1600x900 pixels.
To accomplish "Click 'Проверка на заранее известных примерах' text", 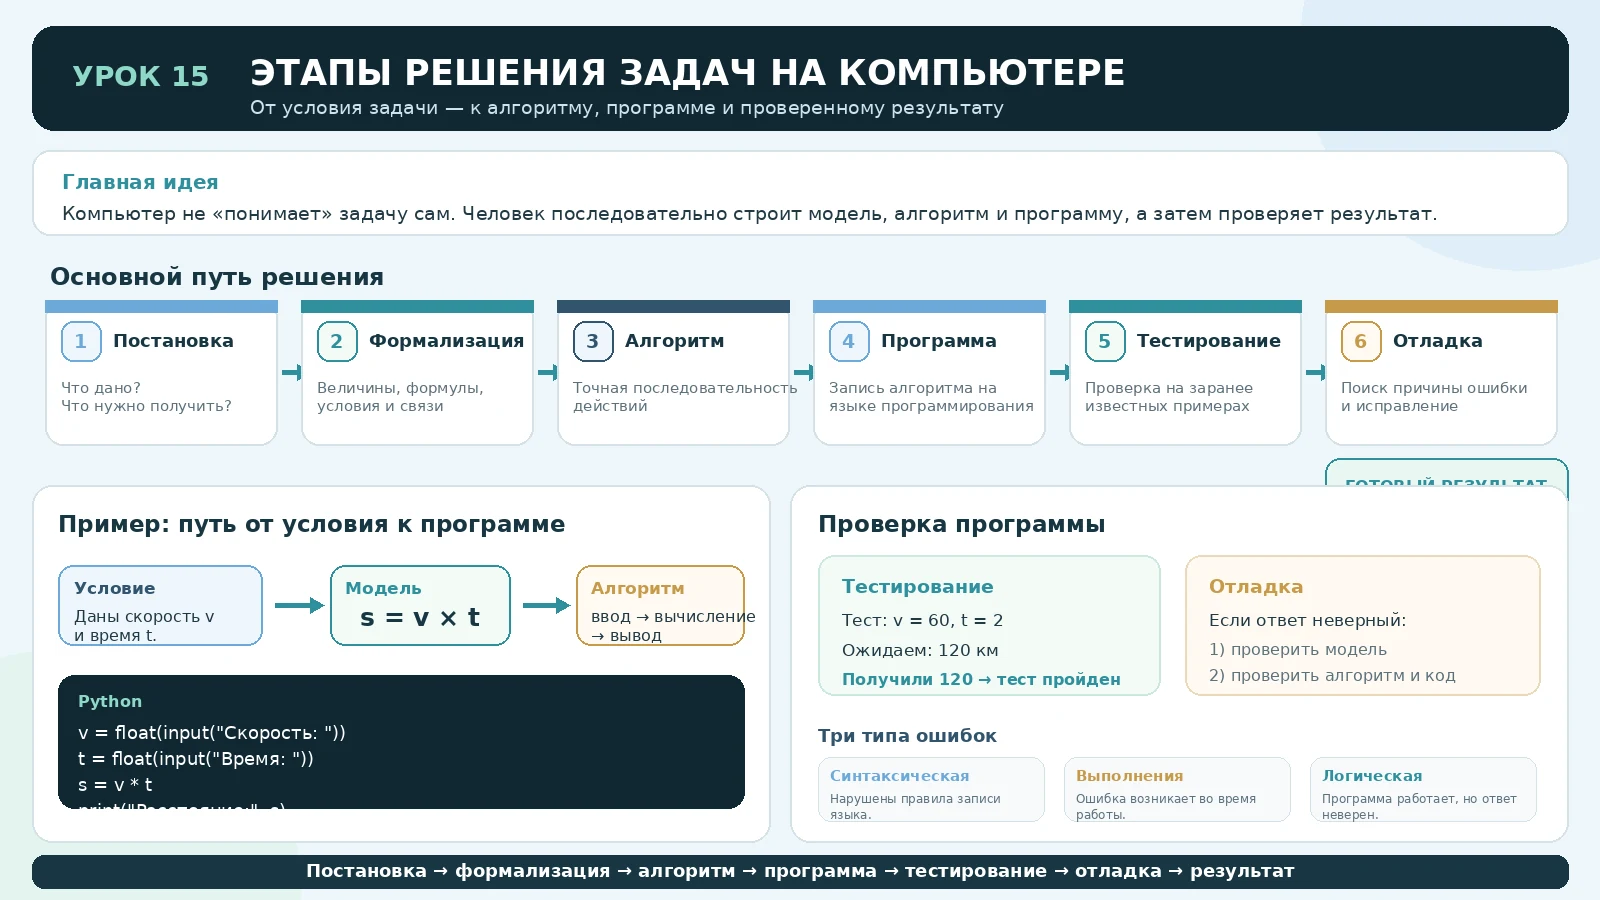I will pyautogui.click(x=1169, y=397).
